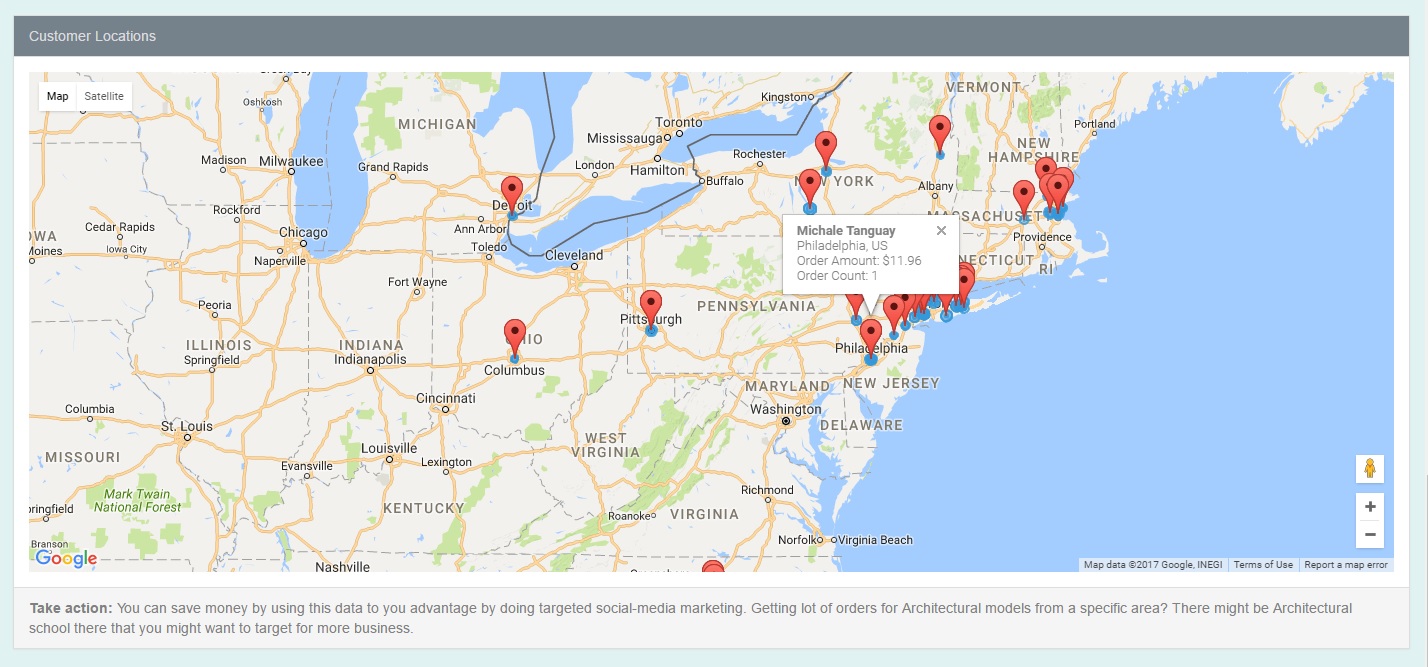Click the Cincinnati city label
Screen dimensions: 1428x667
[x=446, y=398]
